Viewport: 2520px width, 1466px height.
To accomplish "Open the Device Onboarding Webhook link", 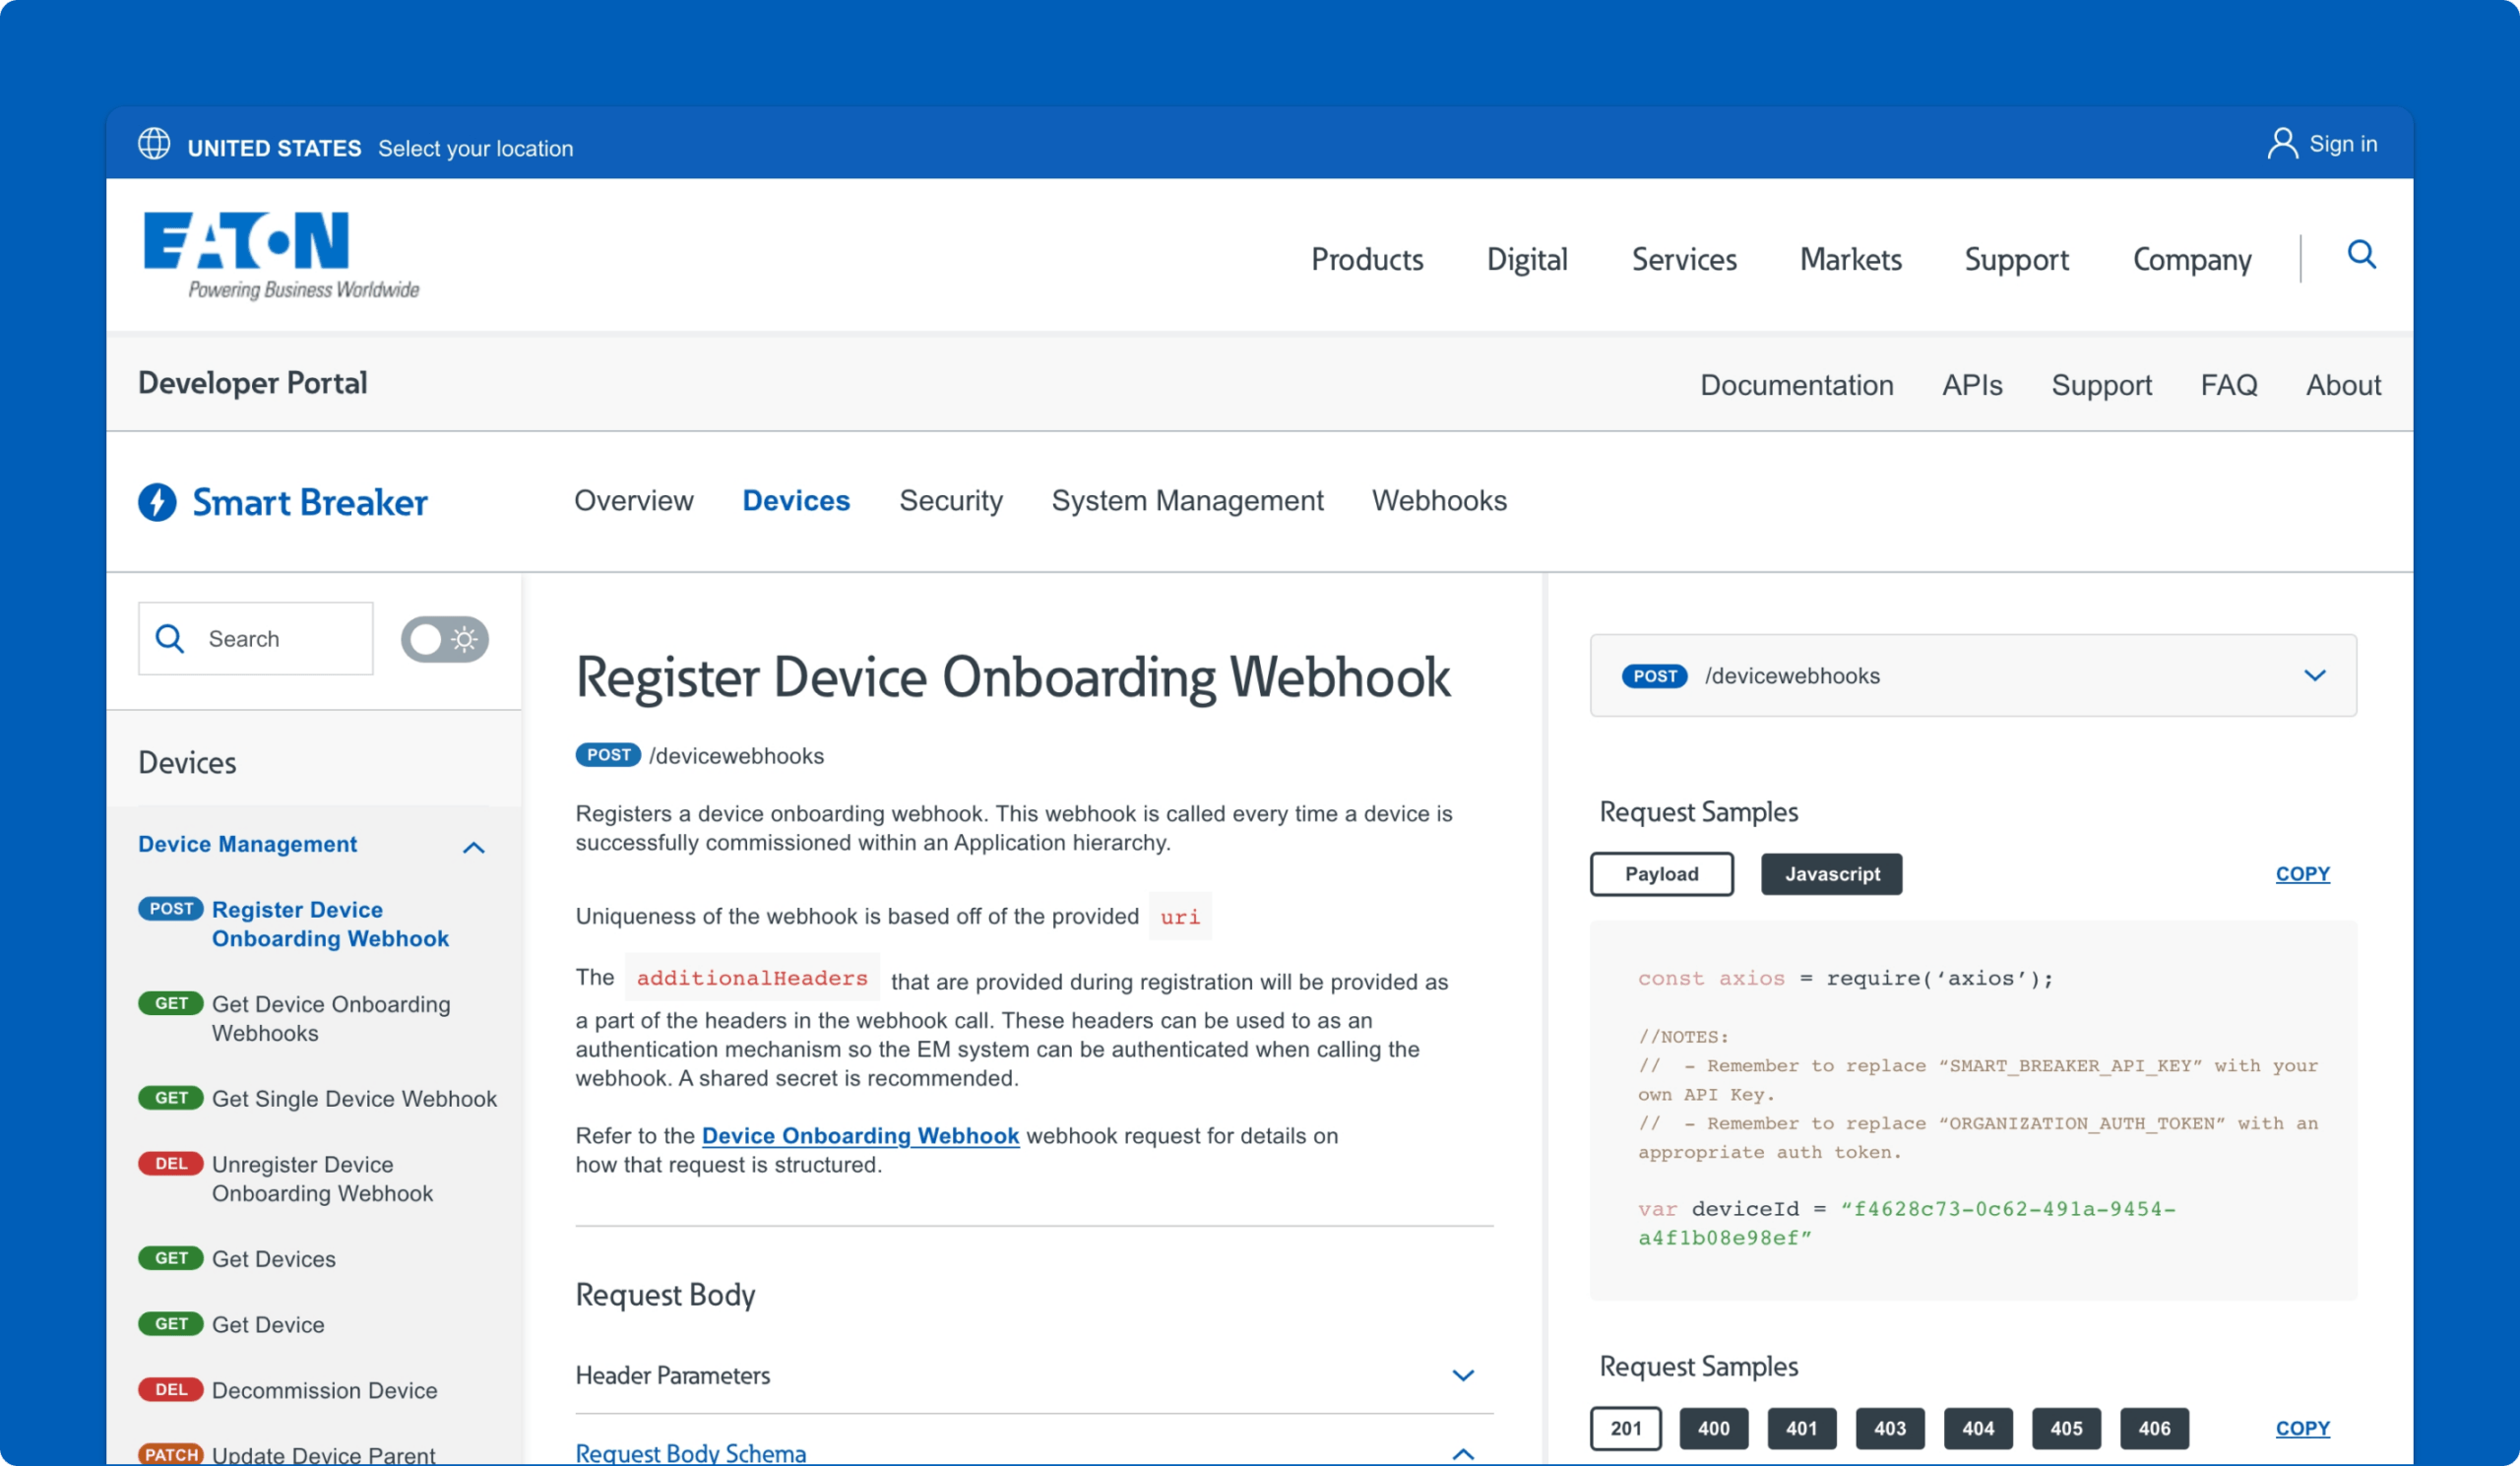I will pos(860,1136).
